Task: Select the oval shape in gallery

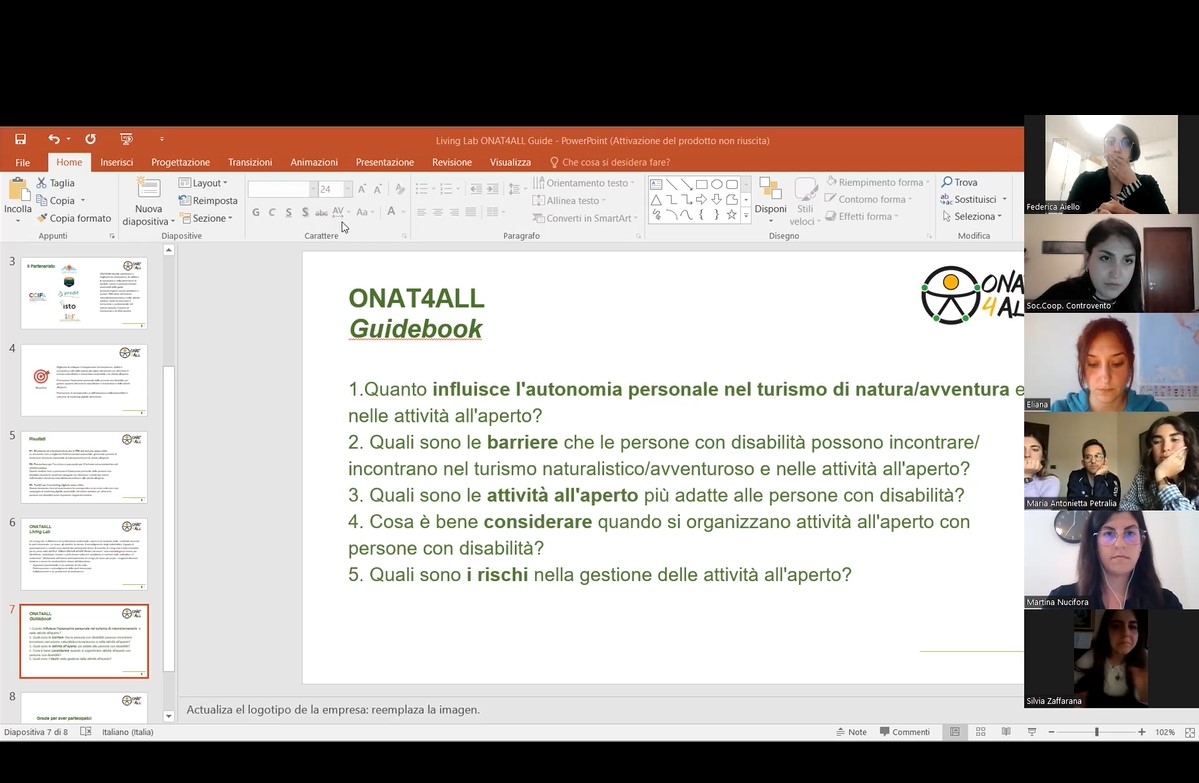Action: [716, 184]
